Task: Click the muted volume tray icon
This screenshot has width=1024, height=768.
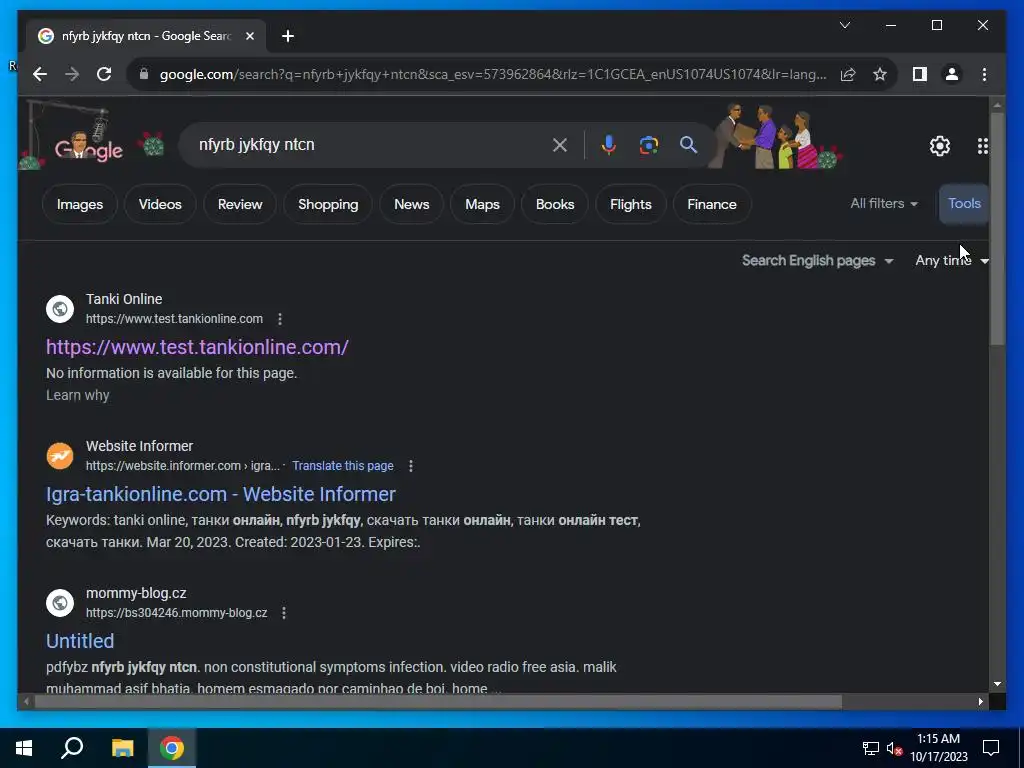Action: point(894,748)
